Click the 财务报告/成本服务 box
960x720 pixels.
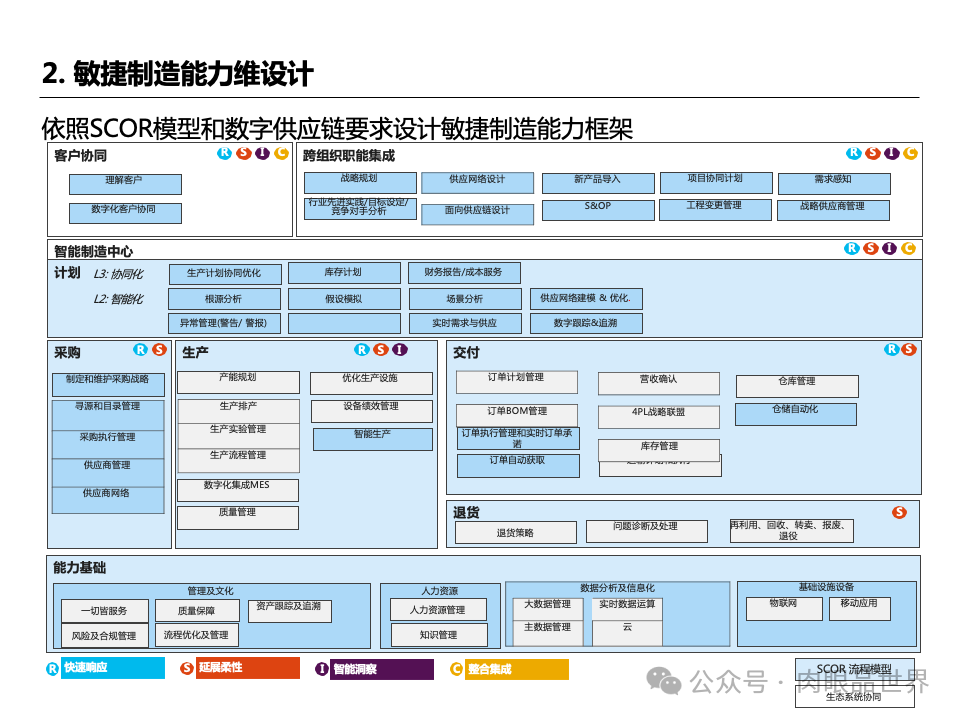click(465, 272)
